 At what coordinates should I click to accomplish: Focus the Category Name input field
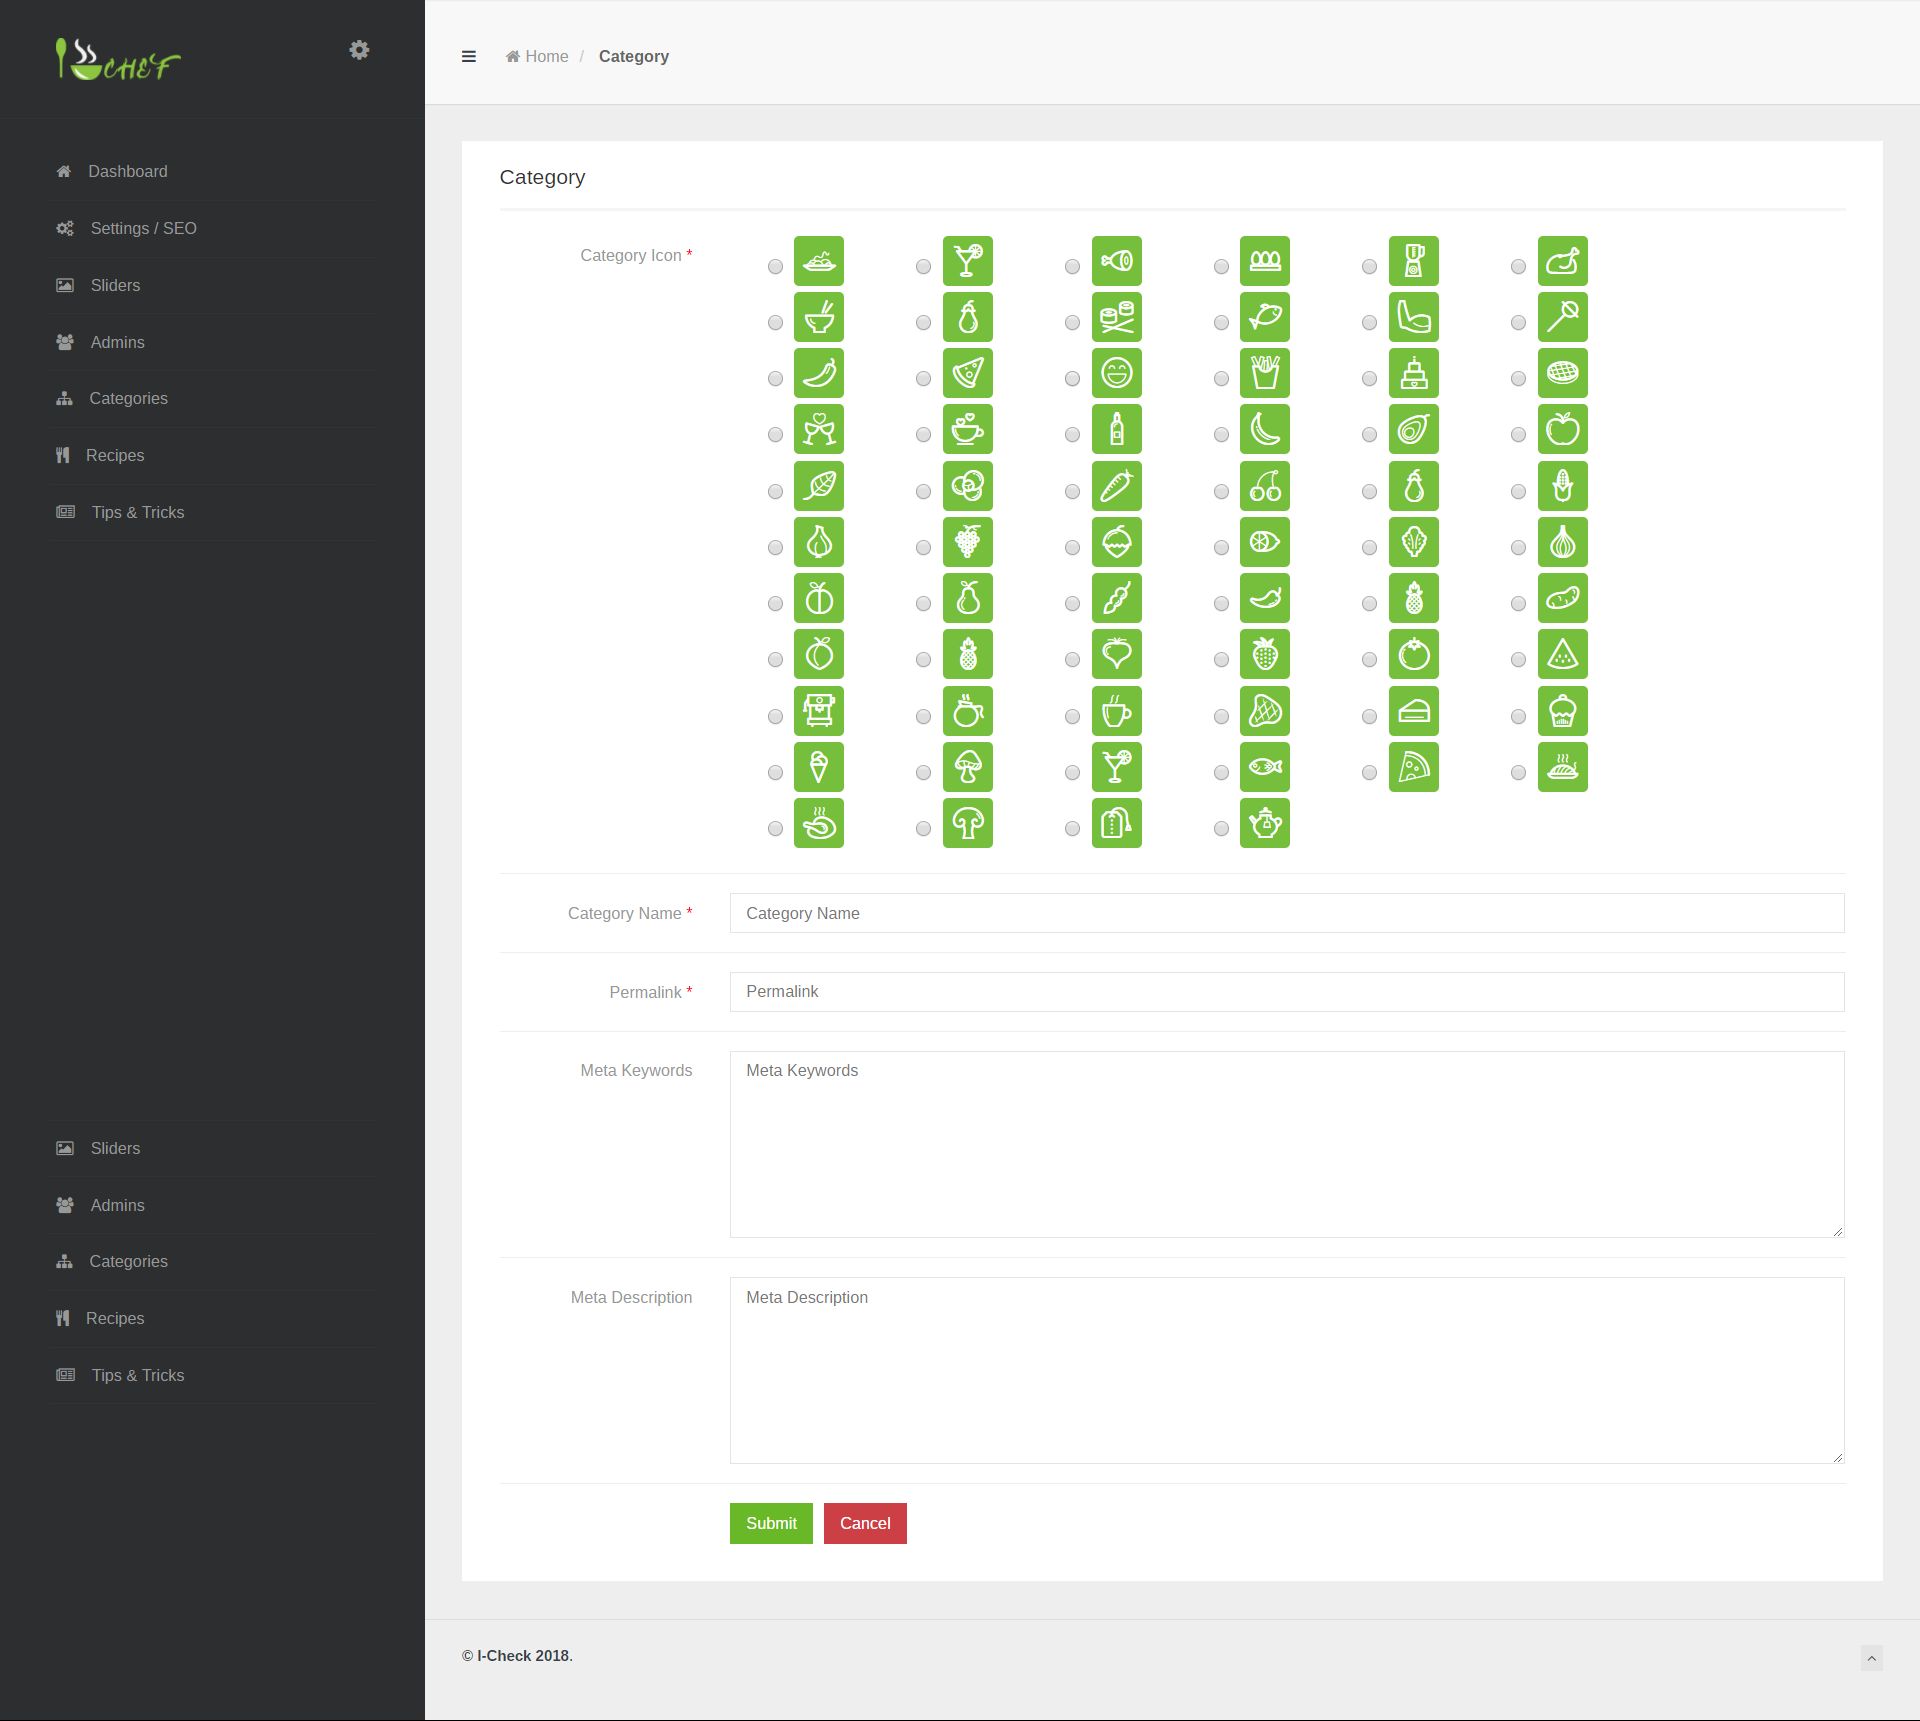(1286, 913)
